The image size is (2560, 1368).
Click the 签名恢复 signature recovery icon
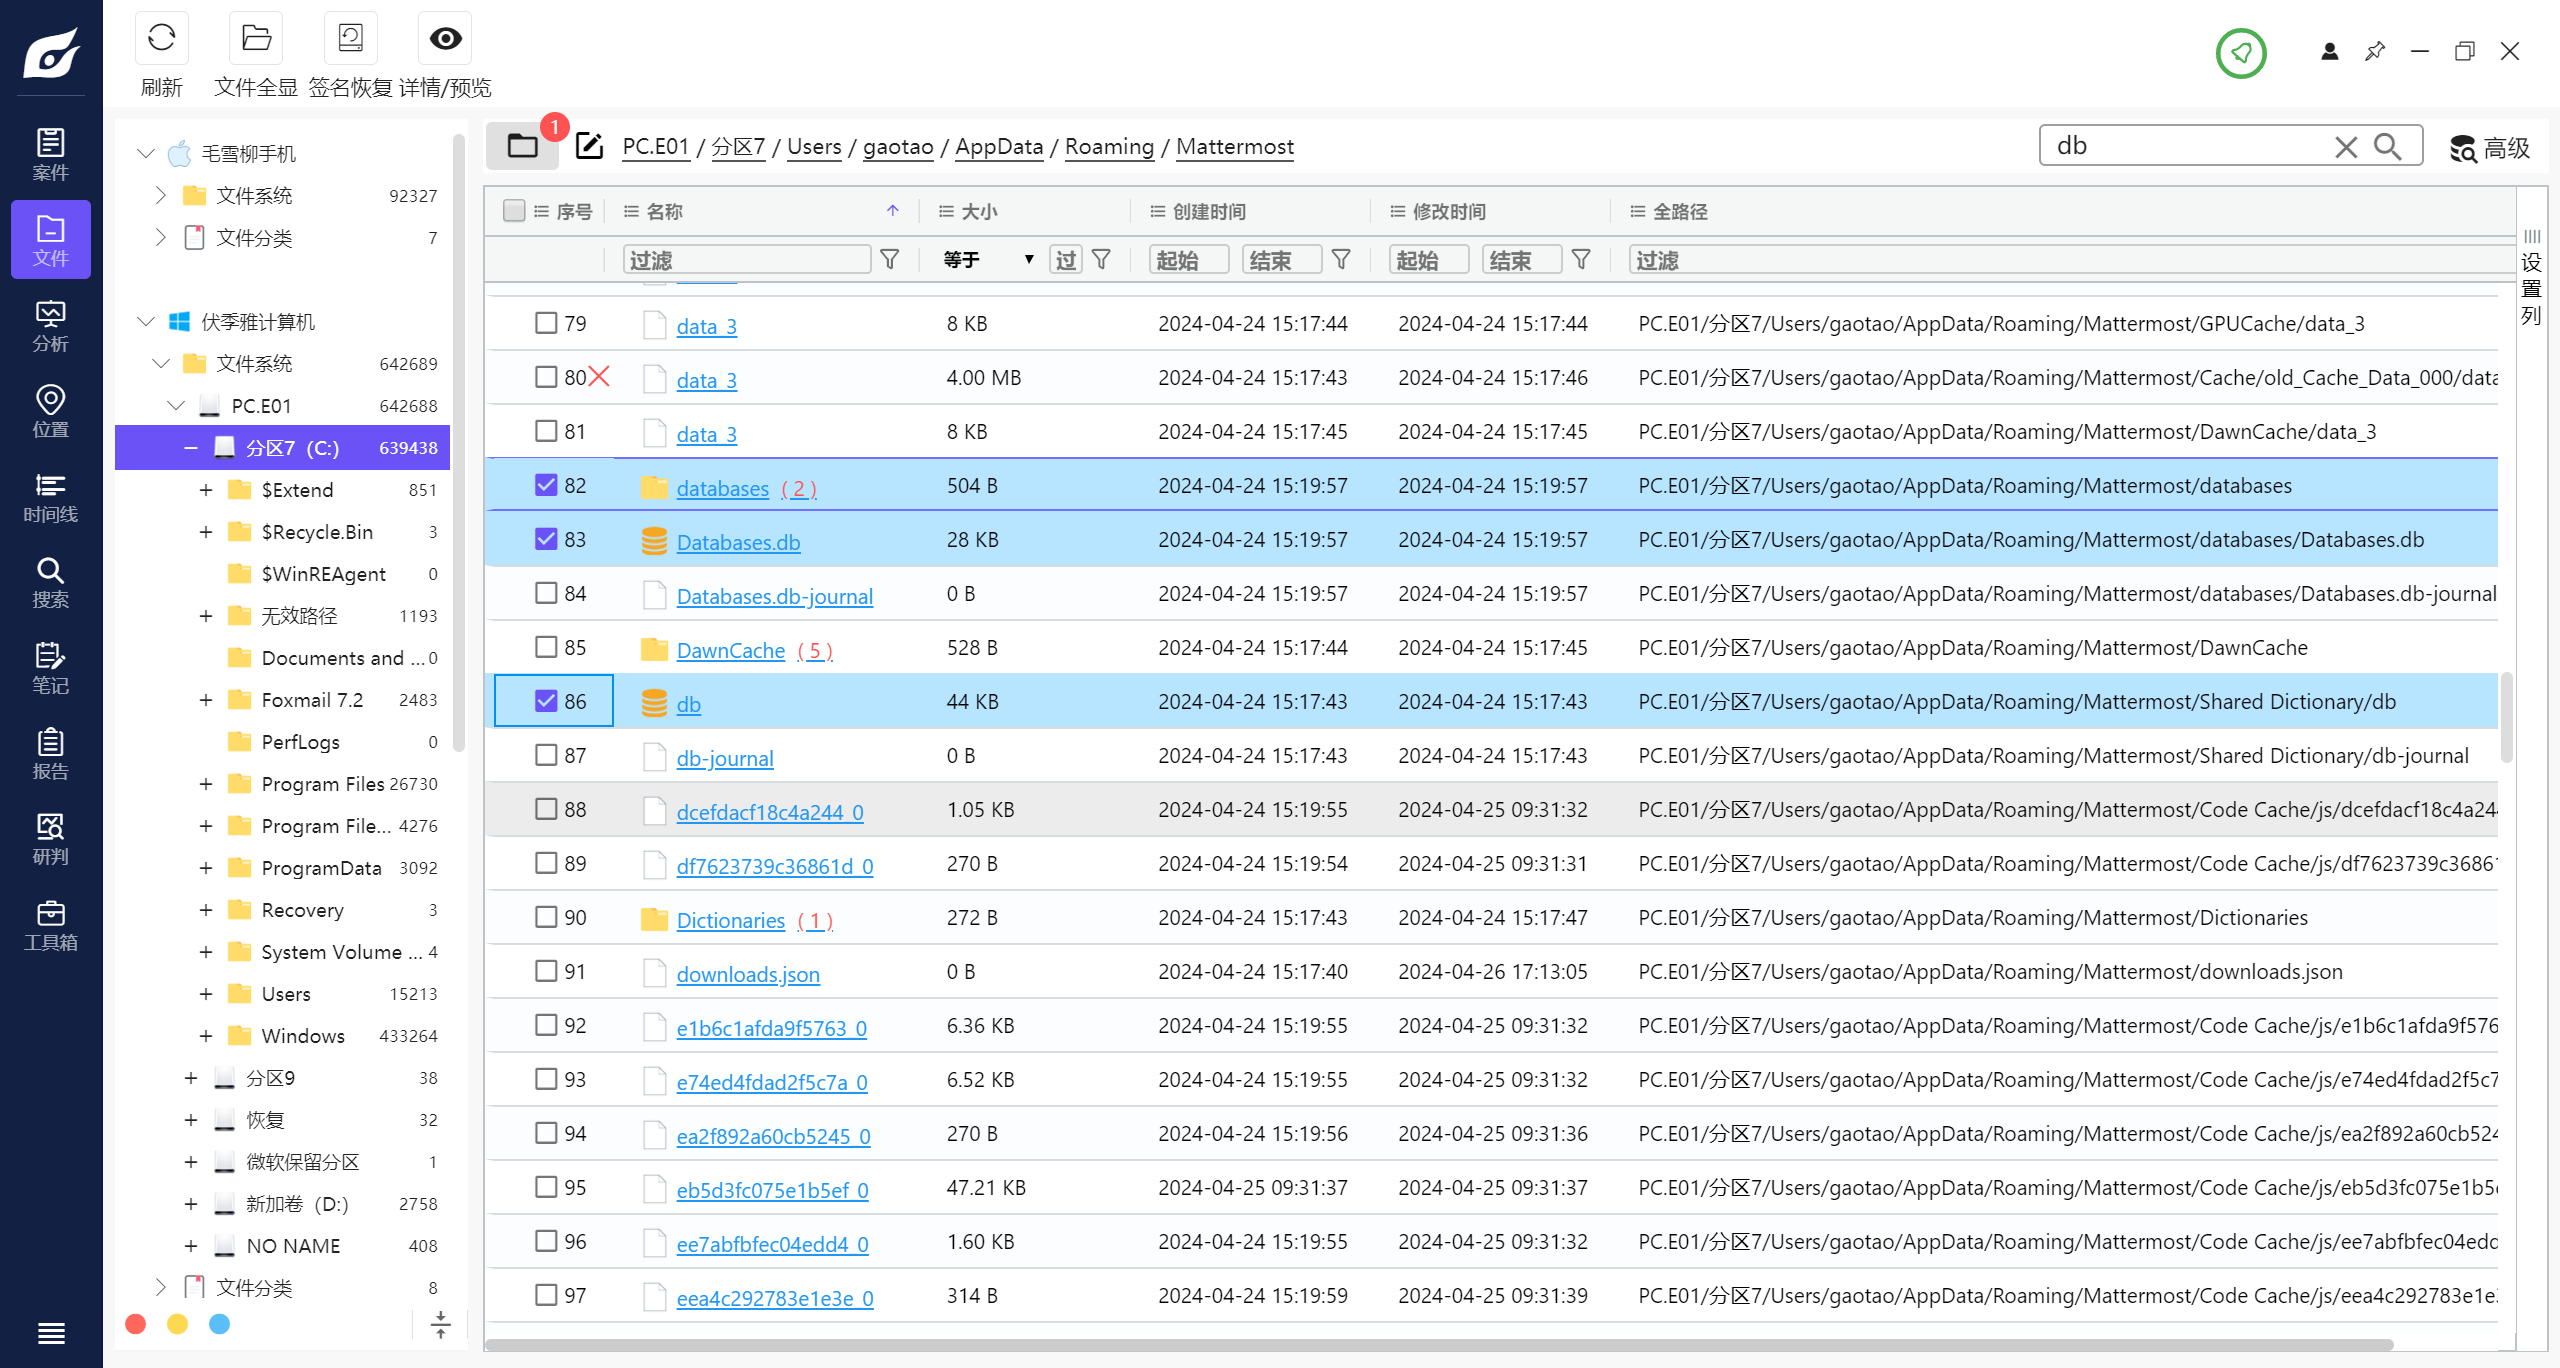[x=350, y=39]
